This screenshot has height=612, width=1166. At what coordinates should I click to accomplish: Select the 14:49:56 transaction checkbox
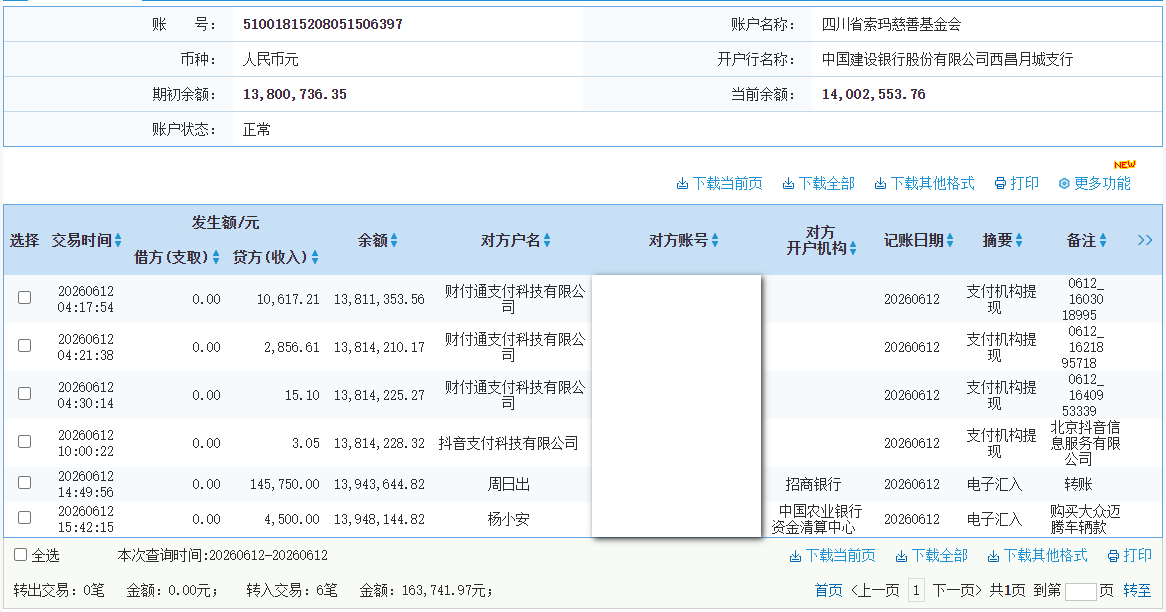(25, 483)
